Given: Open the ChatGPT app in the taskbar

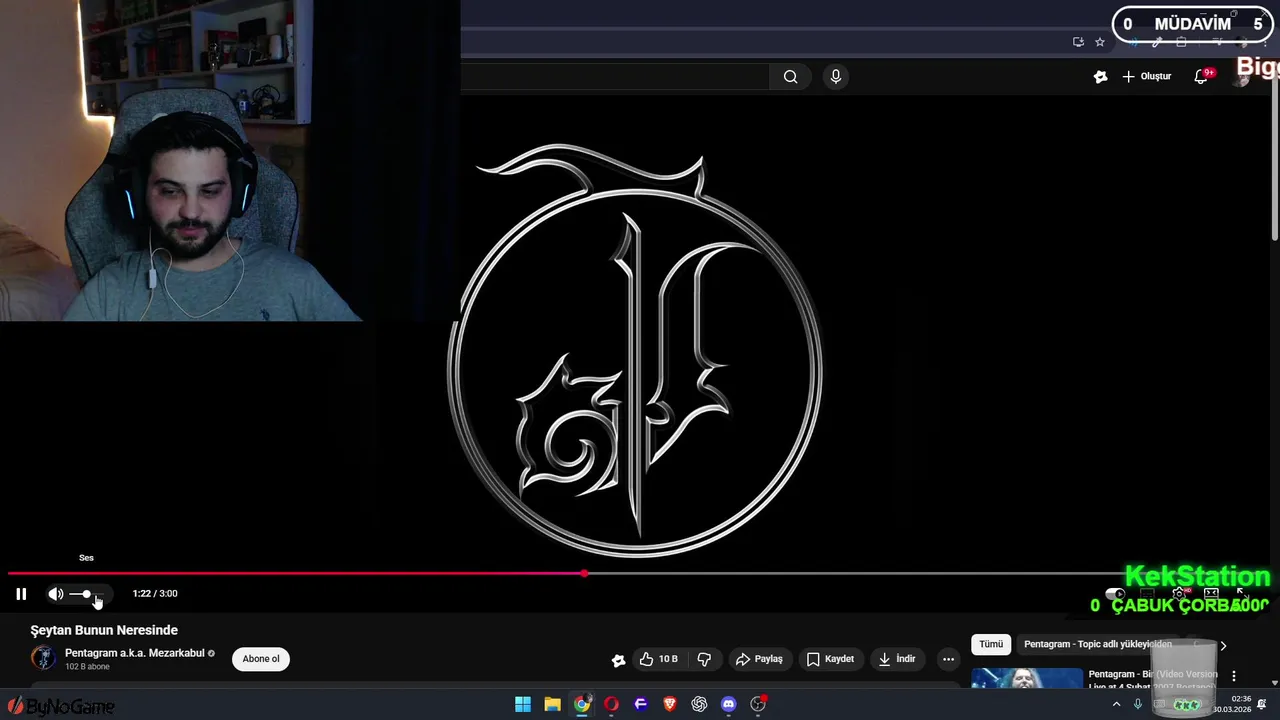Looking at the screenshot, I should [x=699, y=705].
